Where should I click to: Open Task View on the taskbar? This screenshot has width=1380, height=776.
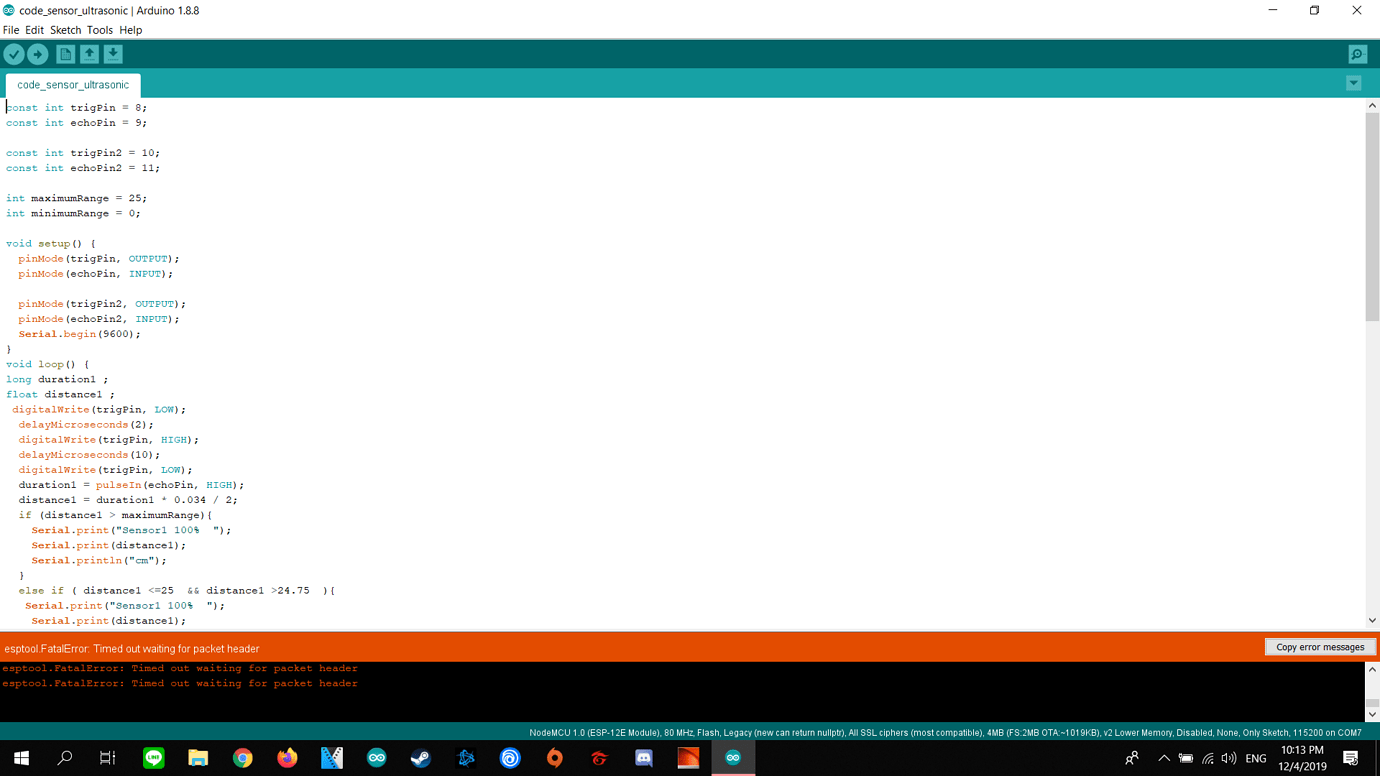107,758
